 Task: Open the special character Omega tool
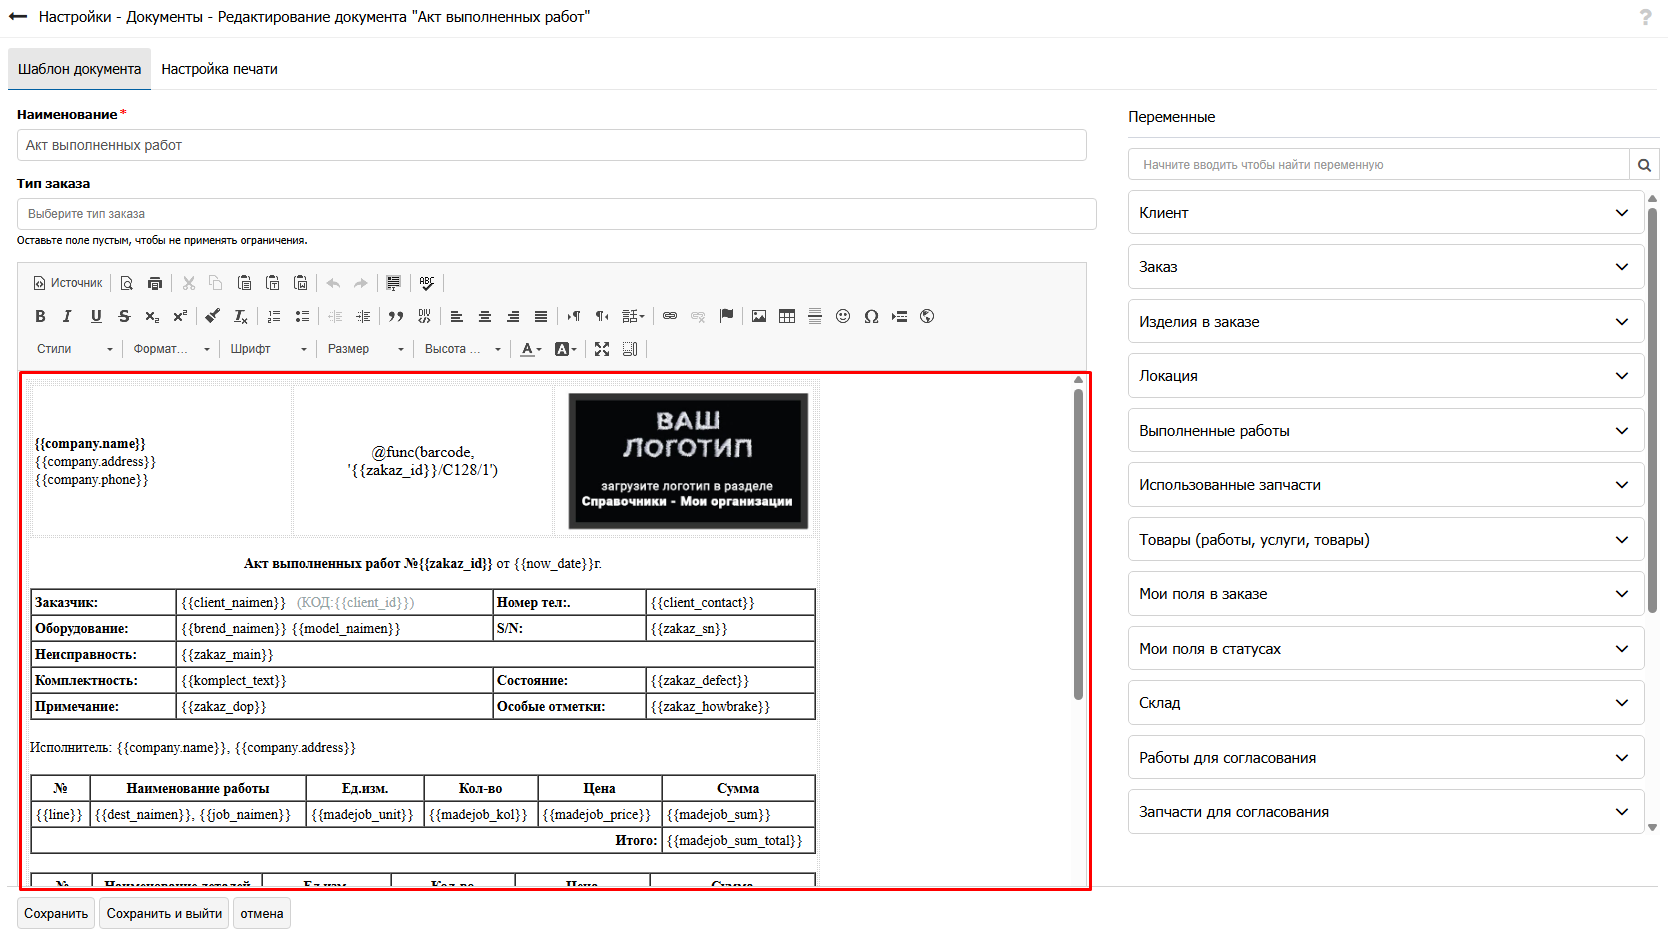pyautogui.click(x=871, y=316)
